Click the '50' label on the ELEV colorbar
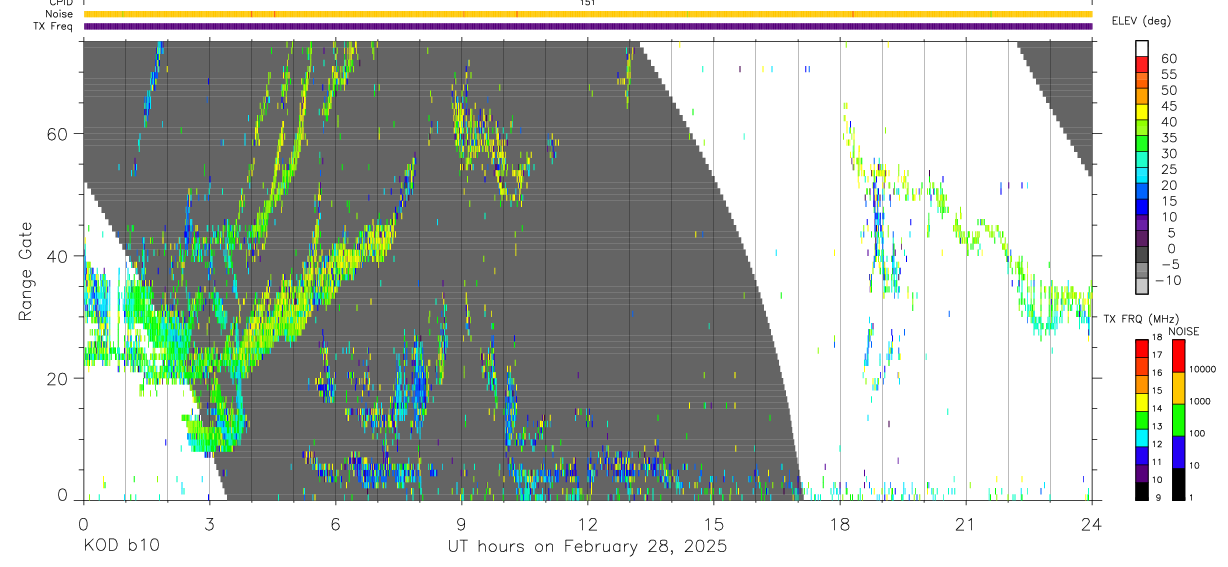Viewport: 1228px width, 567px height. coord(1168,91)
